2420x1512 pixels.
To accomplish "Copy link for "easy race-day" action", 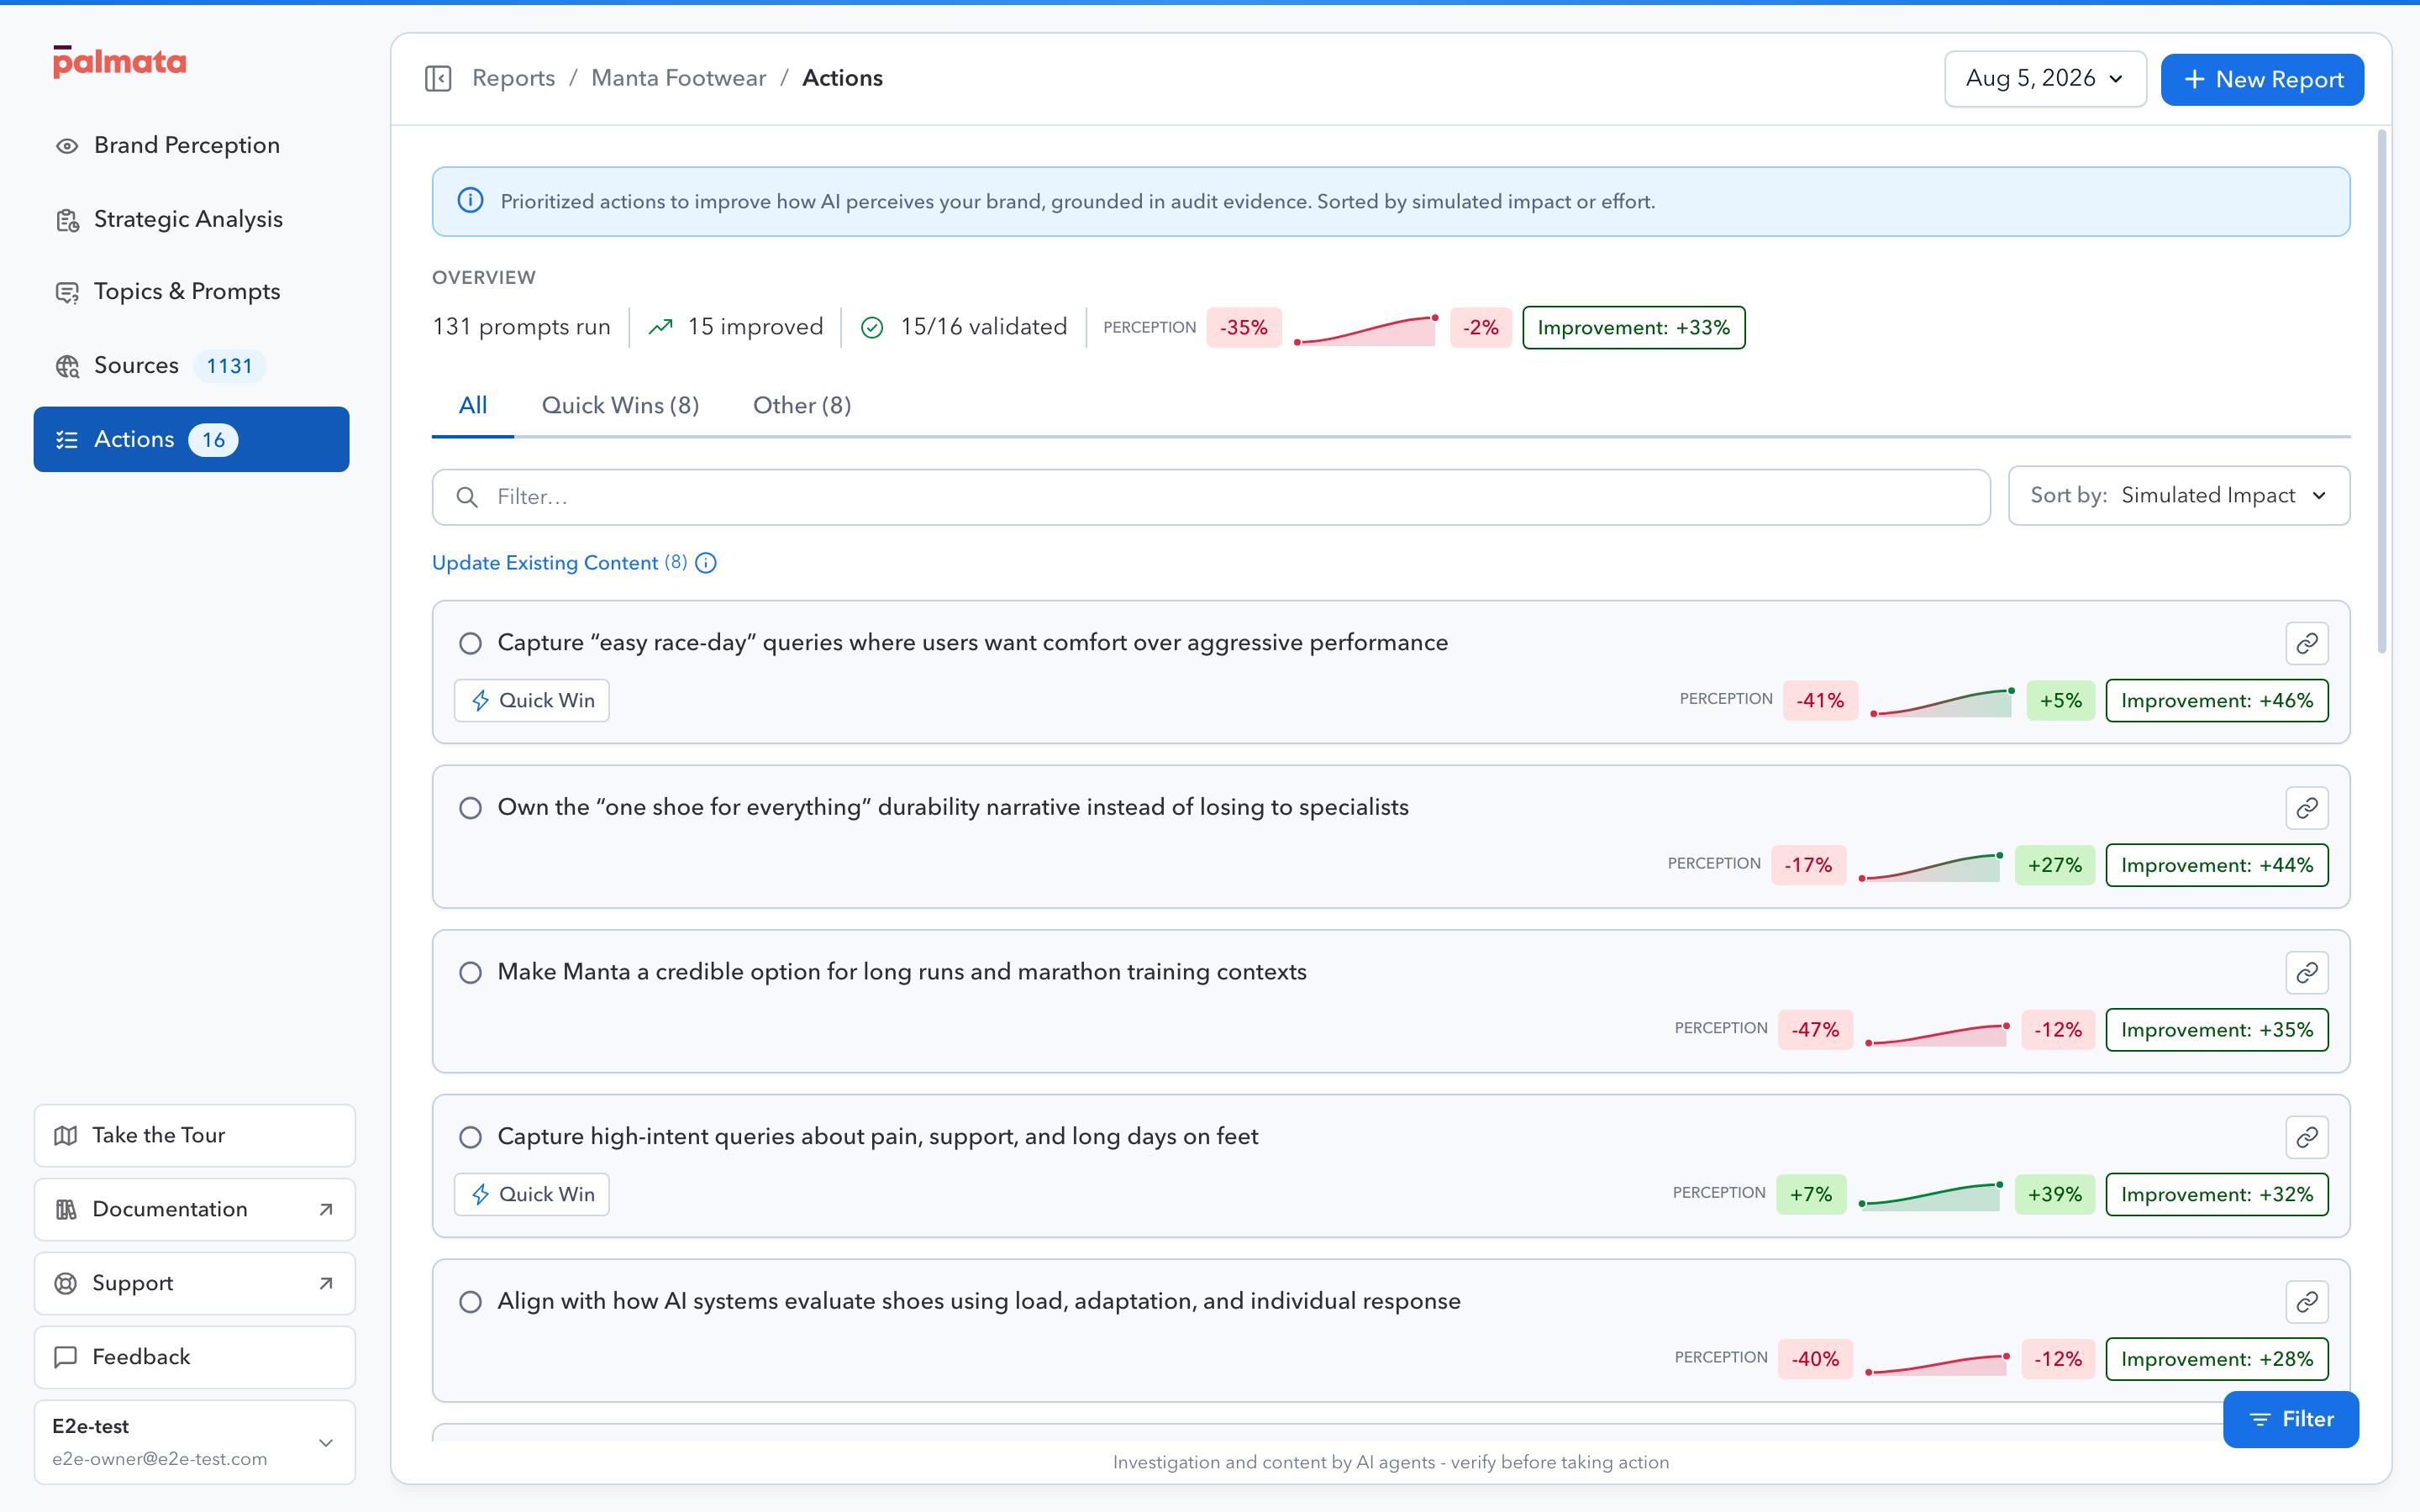I will point(2307,643).
